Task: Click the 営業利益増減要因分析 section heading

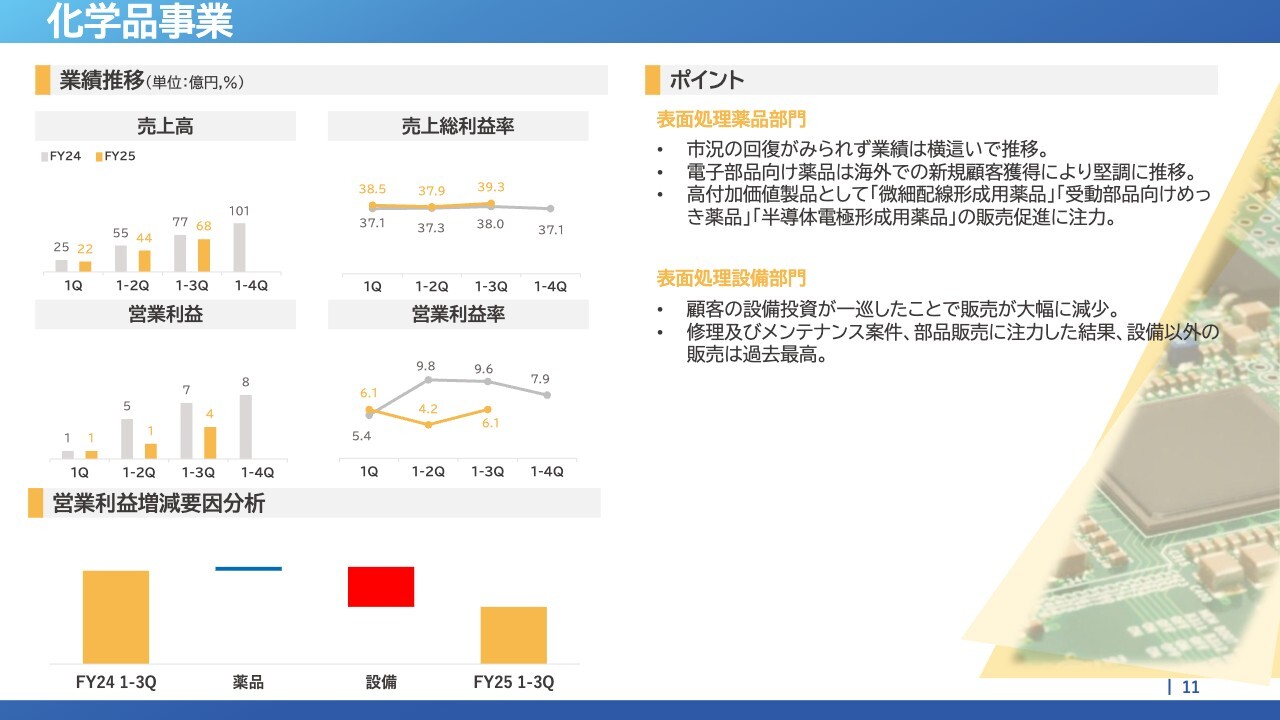Action: click(x=159, y=504)
